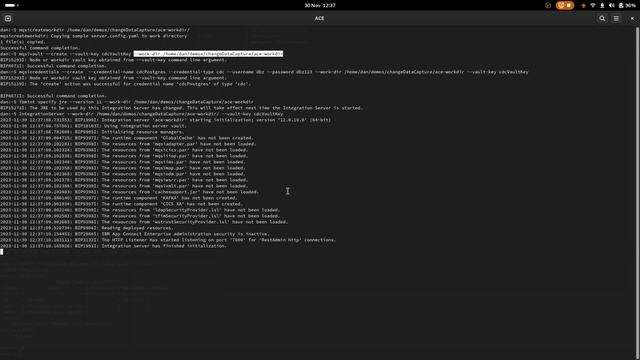Click the round tray indicator left of recording pill
The height and width of the screenshot is (360, 640).
[548, 5]
